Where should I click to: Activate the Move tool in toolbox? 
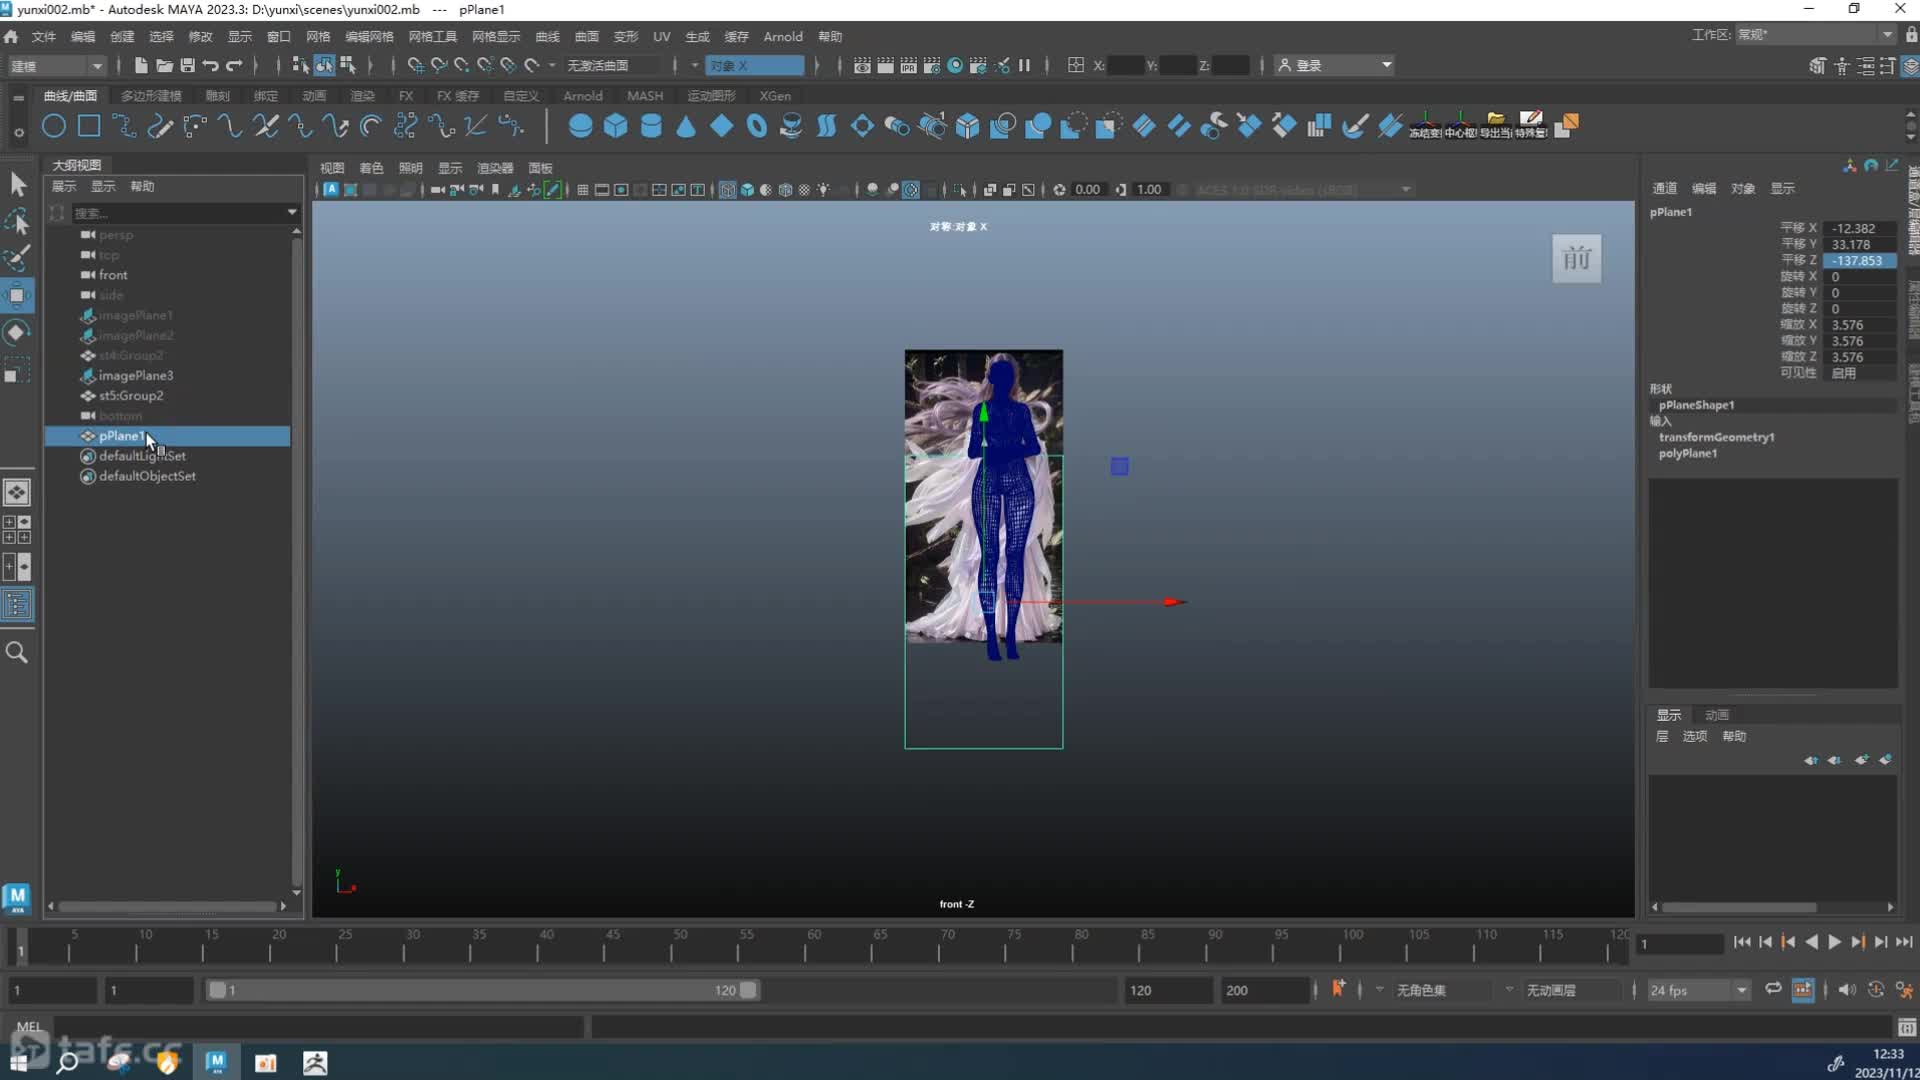(x=17, y=295)
